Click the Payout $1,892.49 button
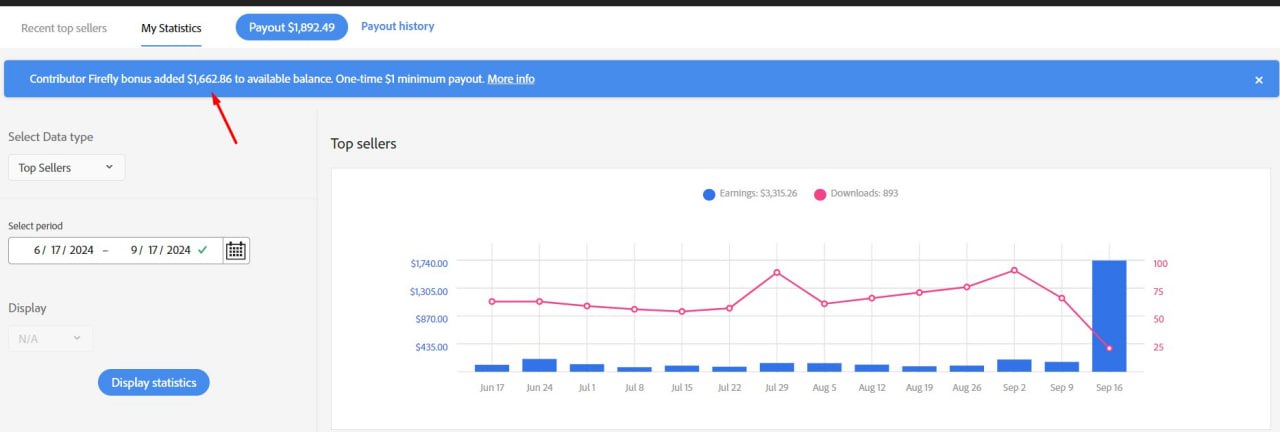The width and height of the screenshot is (1280, 432). [292, 27]
